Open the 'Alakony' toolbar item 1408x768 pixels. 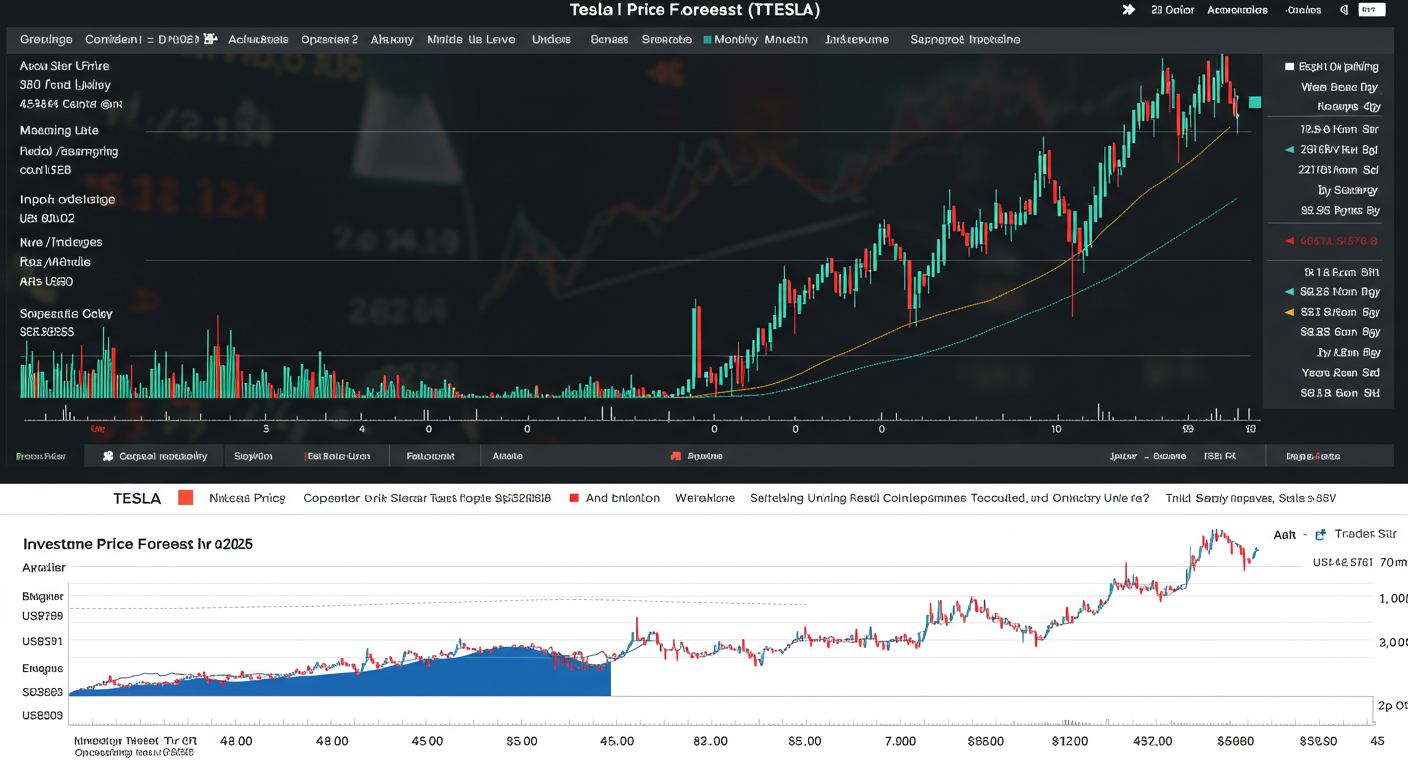click(x=391, y=40)
